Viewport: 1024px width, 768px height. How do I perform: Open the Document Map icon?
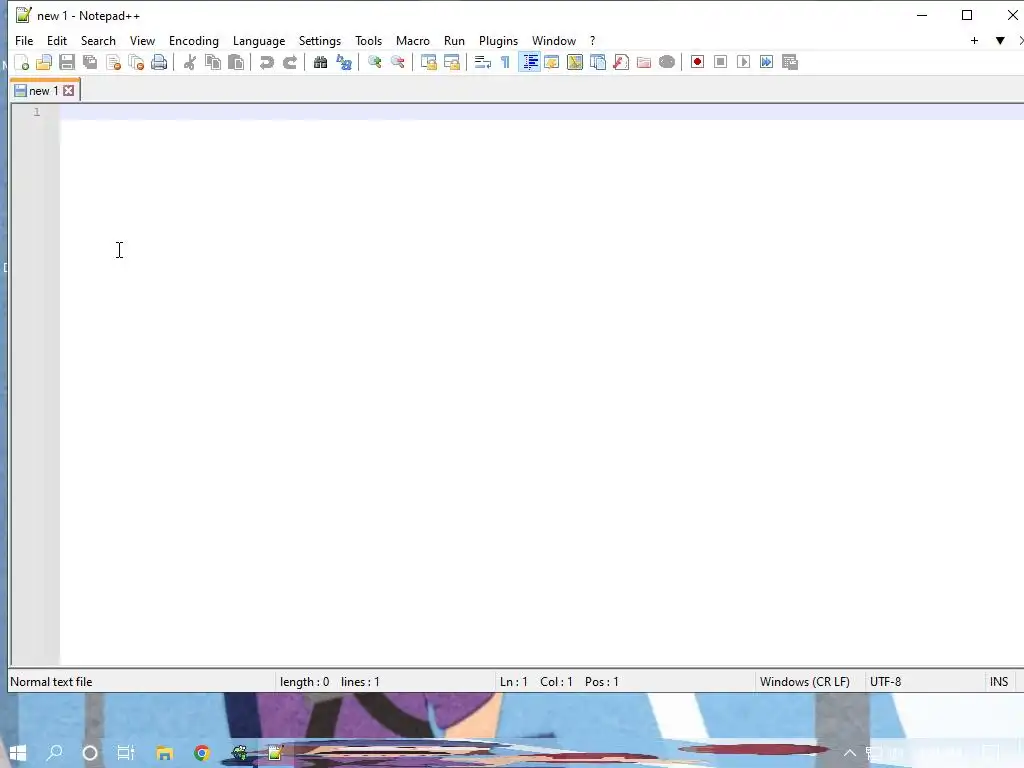[575, 63]
